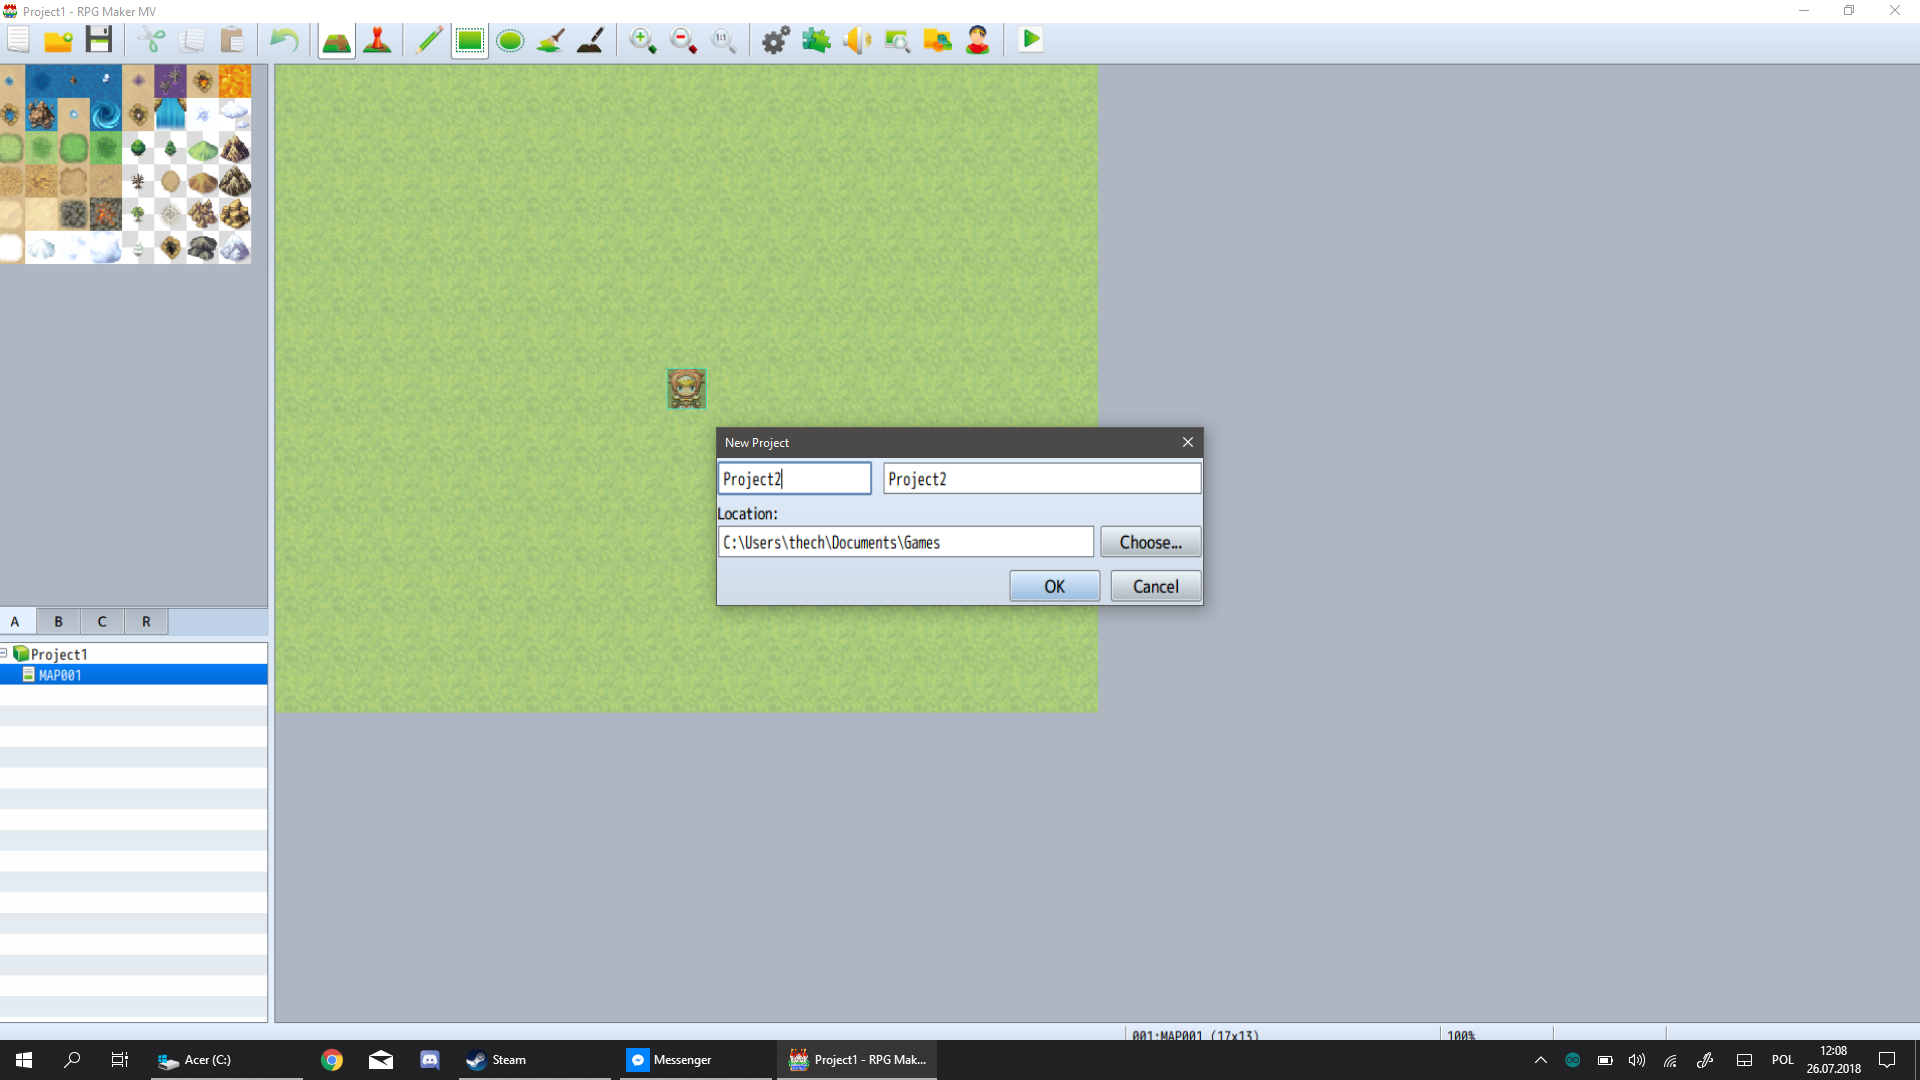
Task: Open the Database gear icon
Action: click(776, 41)
